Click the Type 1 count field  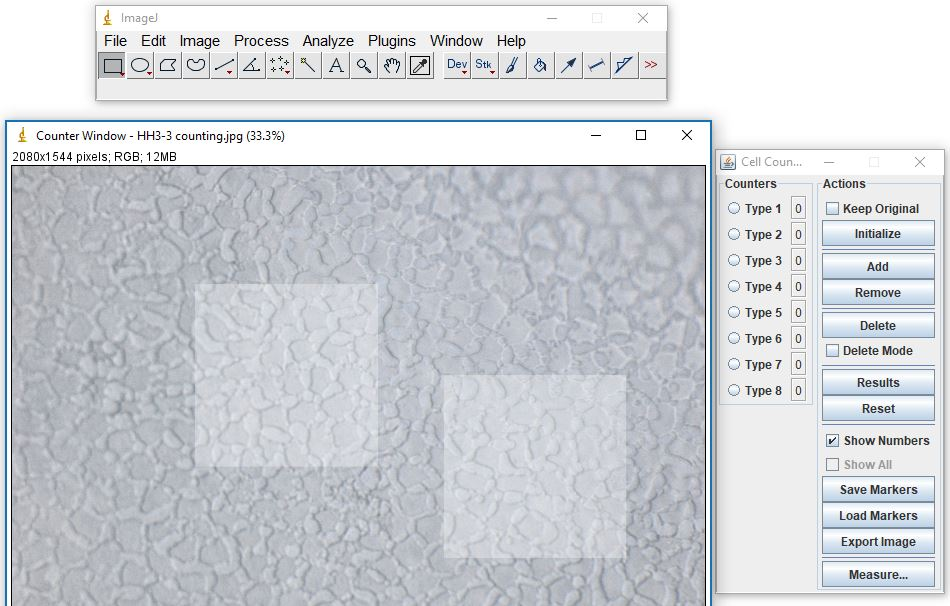(798, 209)
